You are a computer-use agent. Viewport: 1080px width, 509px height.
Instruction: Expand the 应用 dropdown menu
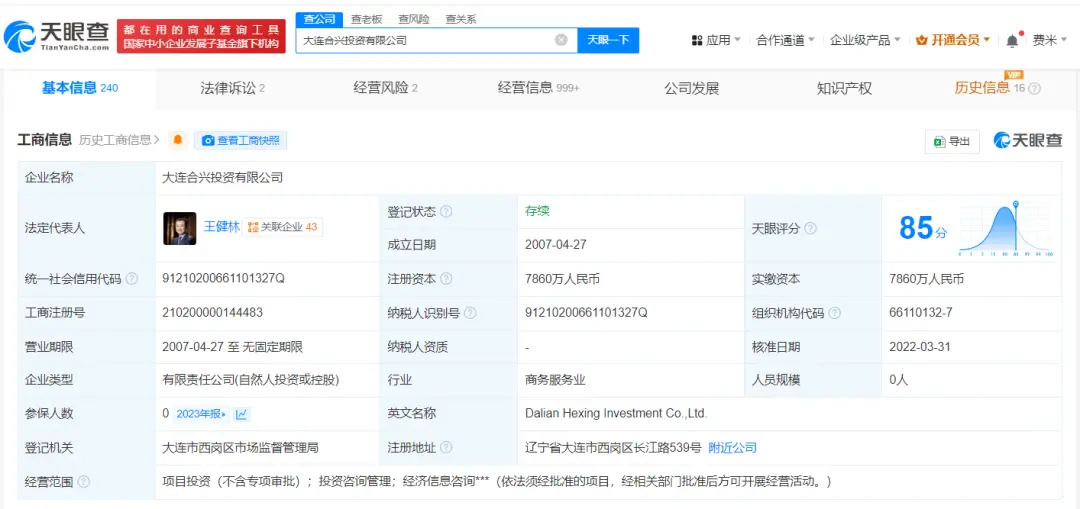coord(716,40)
